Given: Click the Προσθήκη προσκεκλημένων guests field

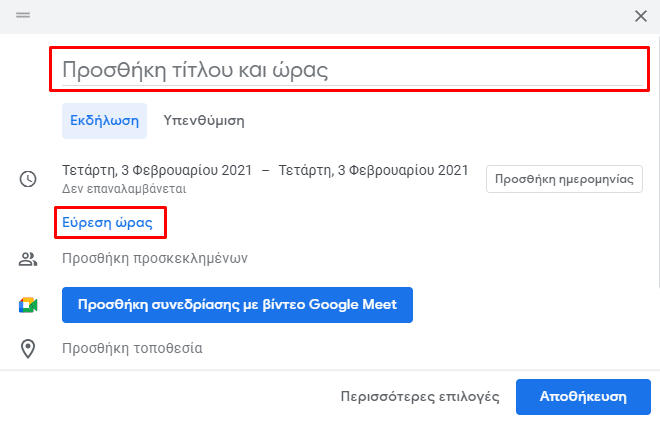Looking at the screenshot, I should (155, 258).
